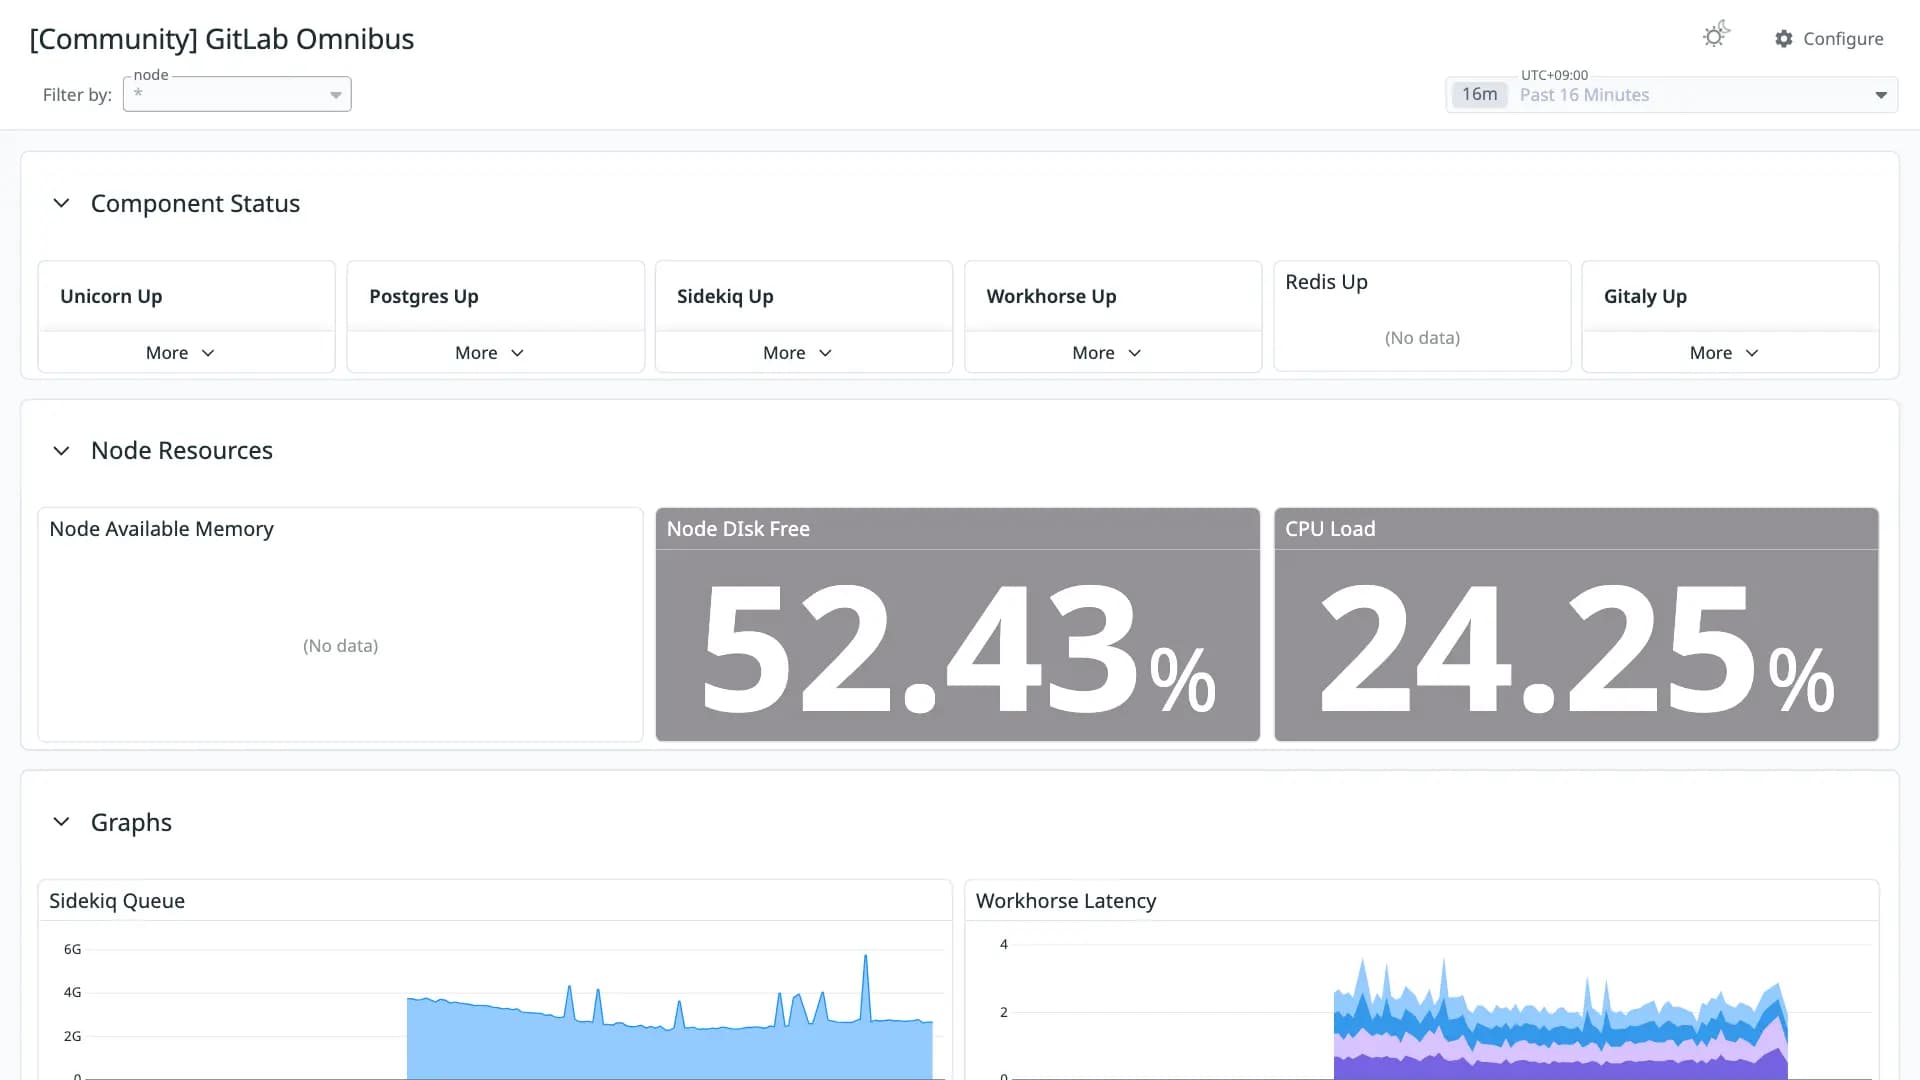
Task: Click the No data text in Redis Up
Action: click(x=1422, y=338)
